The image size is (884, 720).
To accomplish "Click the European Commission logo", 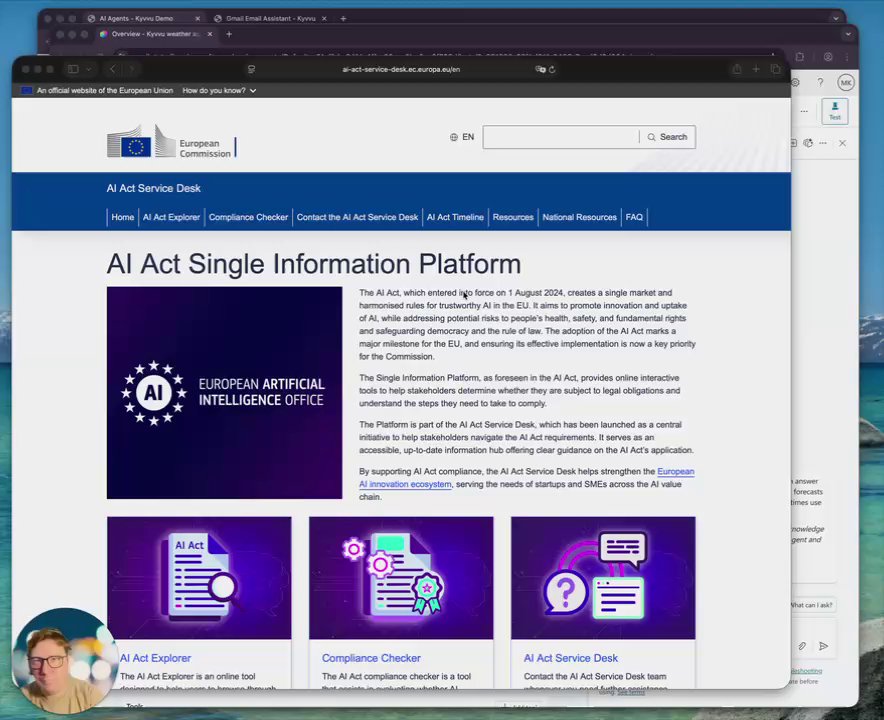I will click(171, 142).
